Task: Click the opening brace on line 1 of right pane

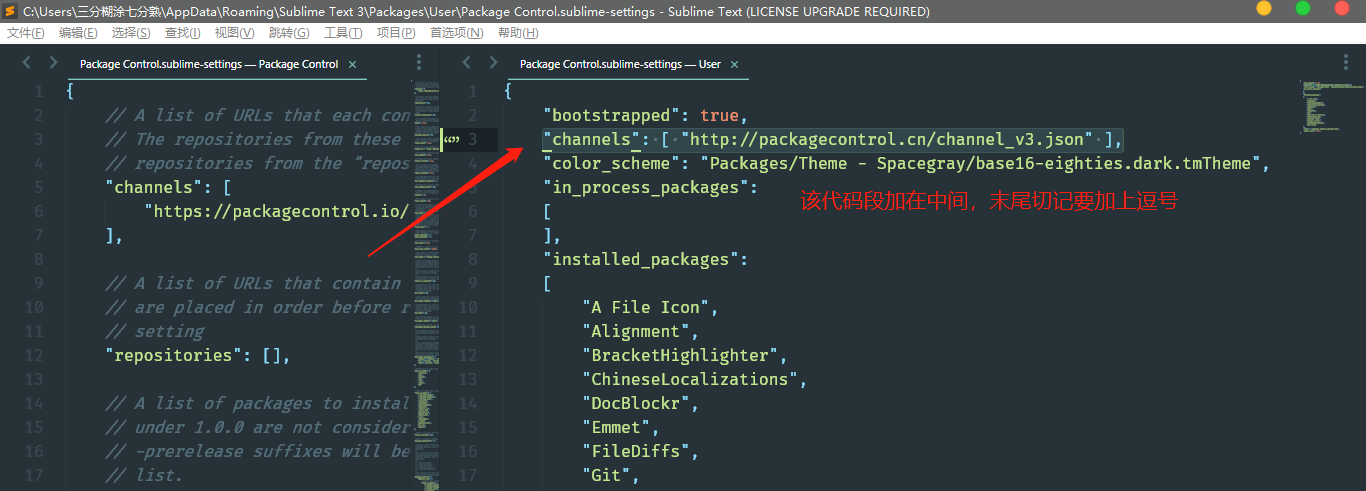Action: 508,91
